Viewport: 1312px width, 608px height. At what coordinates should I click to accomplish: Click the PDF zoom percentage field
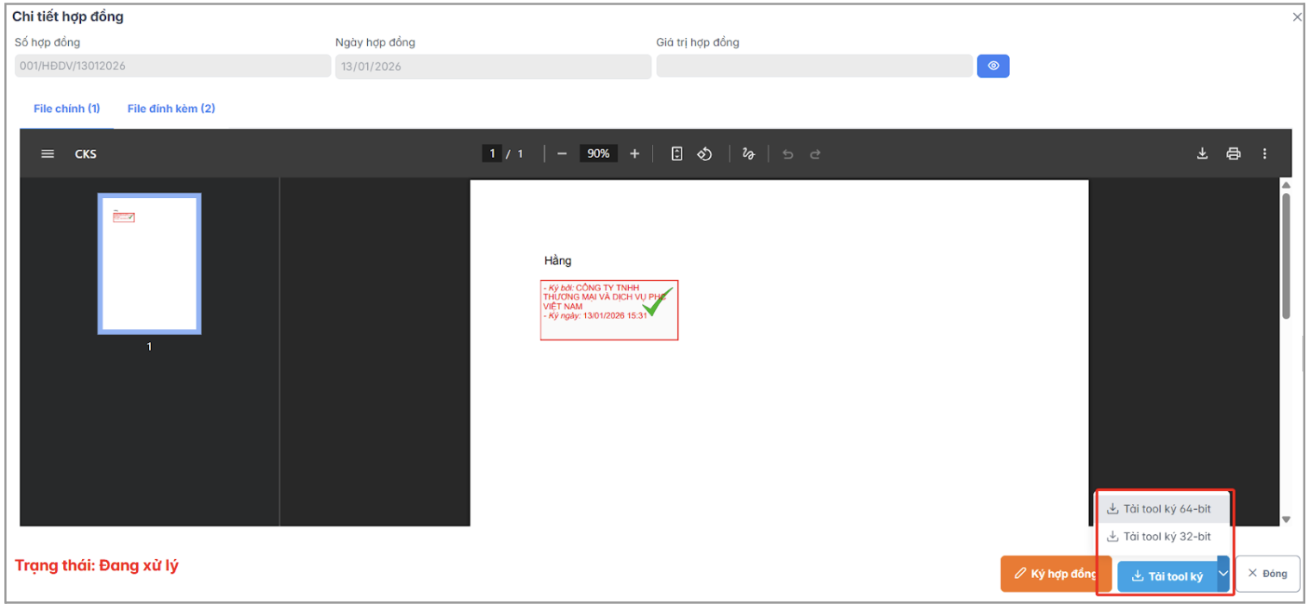598,154
